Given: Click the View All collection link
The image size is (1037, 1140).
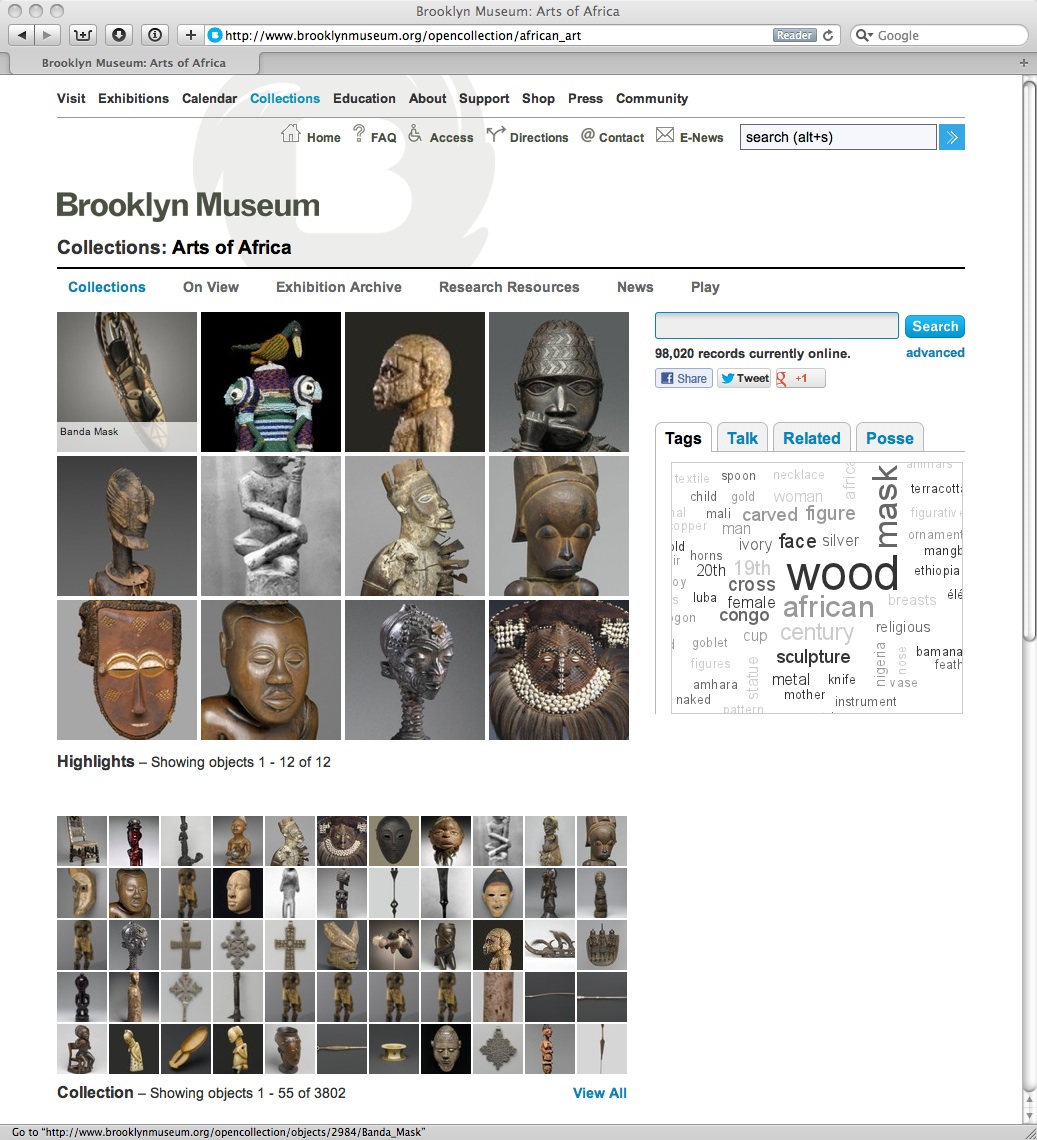Looking at the screenshot, I should click(599, 1093).
